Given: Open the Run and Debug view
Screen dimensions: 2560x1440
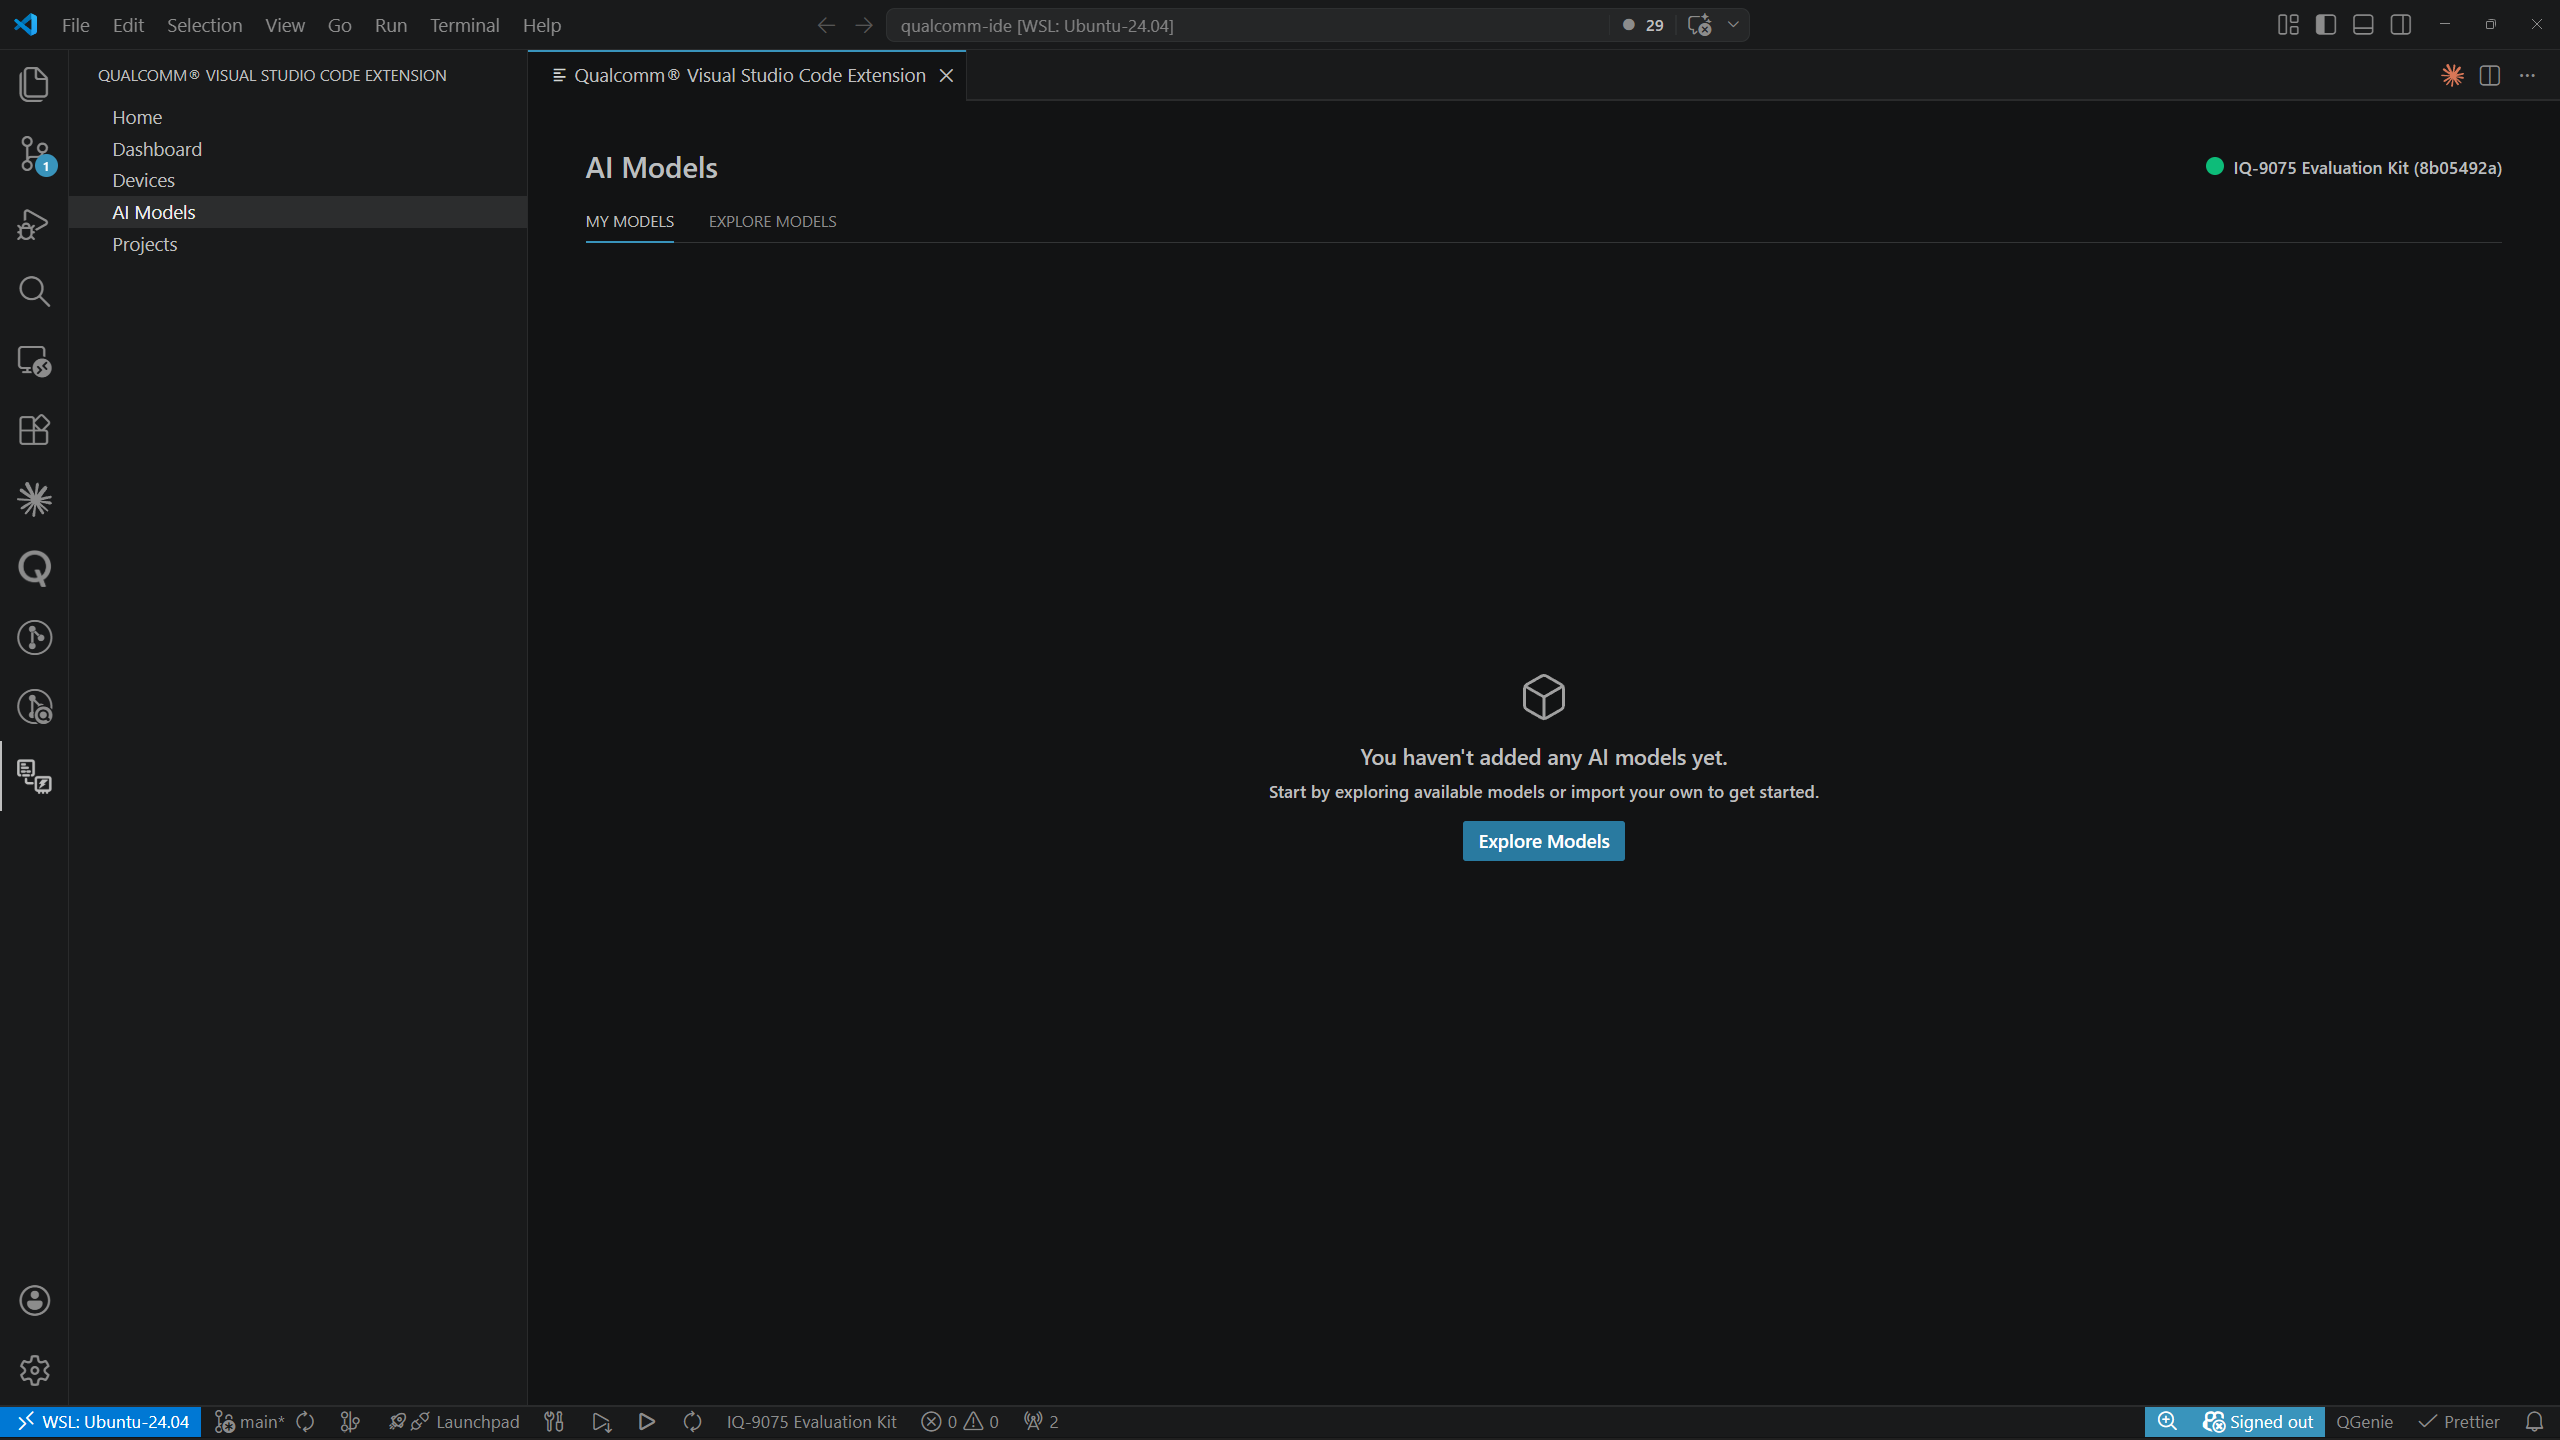Looking at the screenshot, I should pyautogui.click(x=34, y=224).
